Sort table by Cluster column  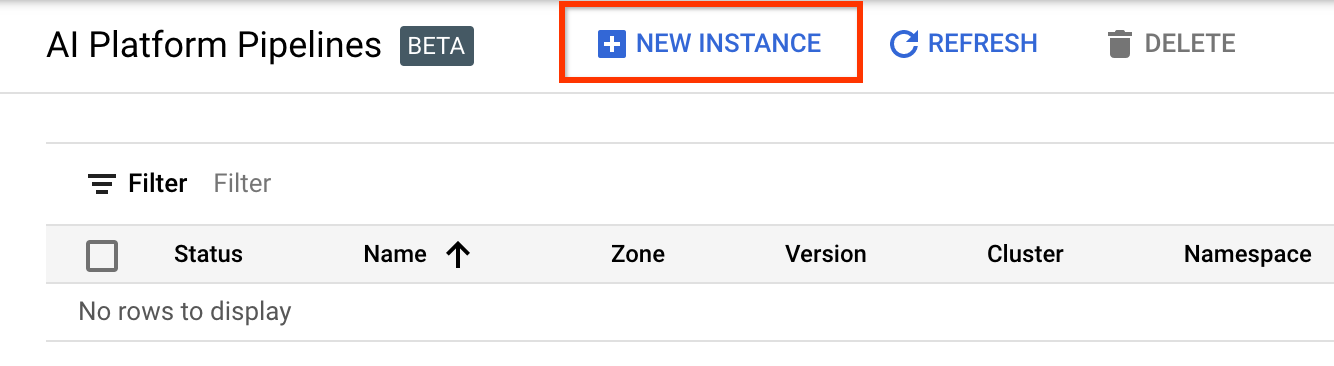point(1025,255)
